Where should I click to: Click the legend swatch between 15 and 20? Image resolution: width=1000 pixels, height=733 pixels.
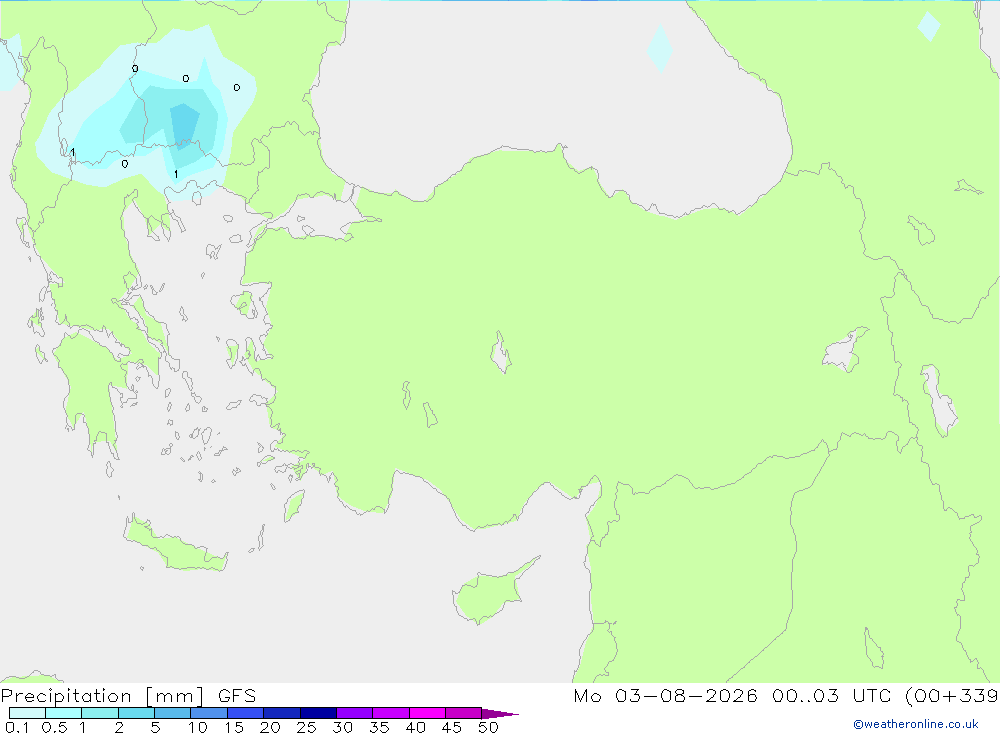coord(245,713)
